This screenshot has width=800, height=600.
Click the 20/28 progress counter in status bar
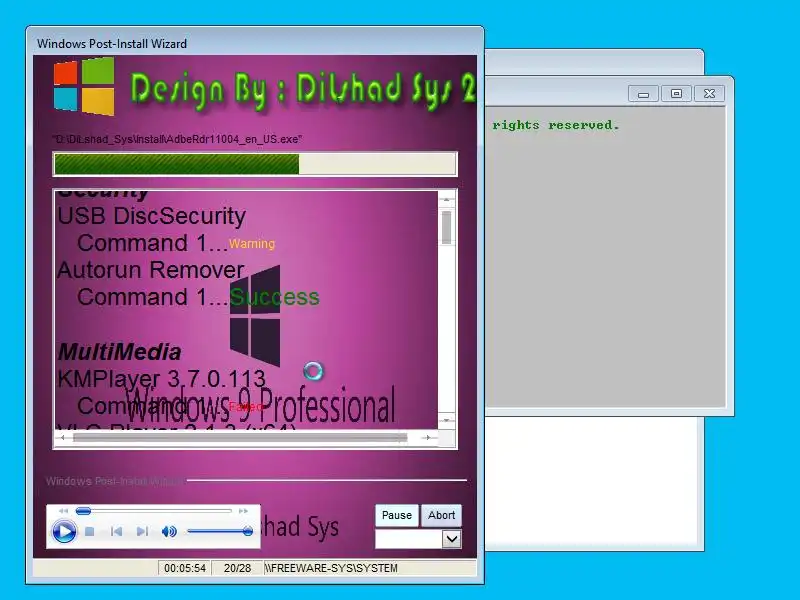click(237, 568)
